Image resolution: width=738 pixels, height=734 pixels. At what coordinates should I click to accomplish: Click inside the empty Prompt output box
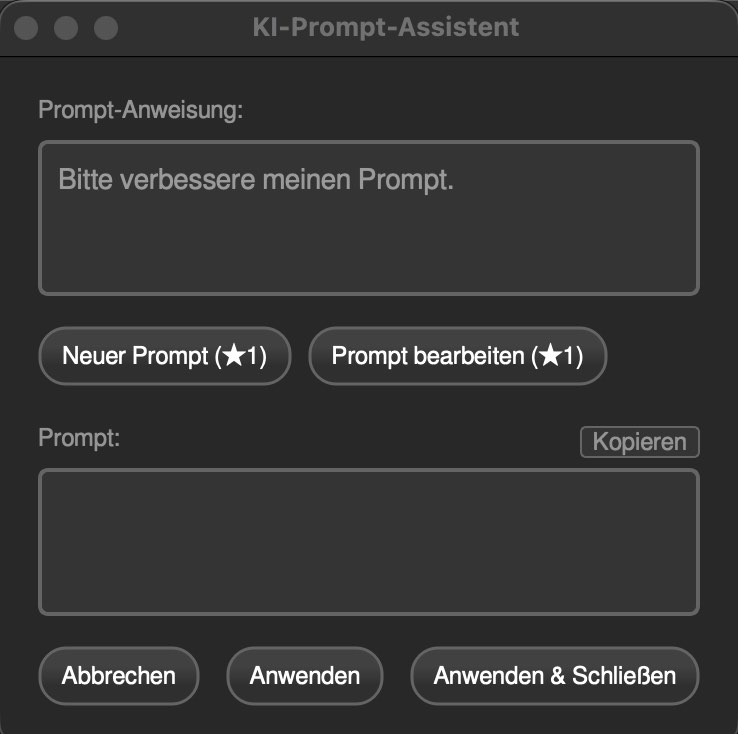[x=368, y=541]
